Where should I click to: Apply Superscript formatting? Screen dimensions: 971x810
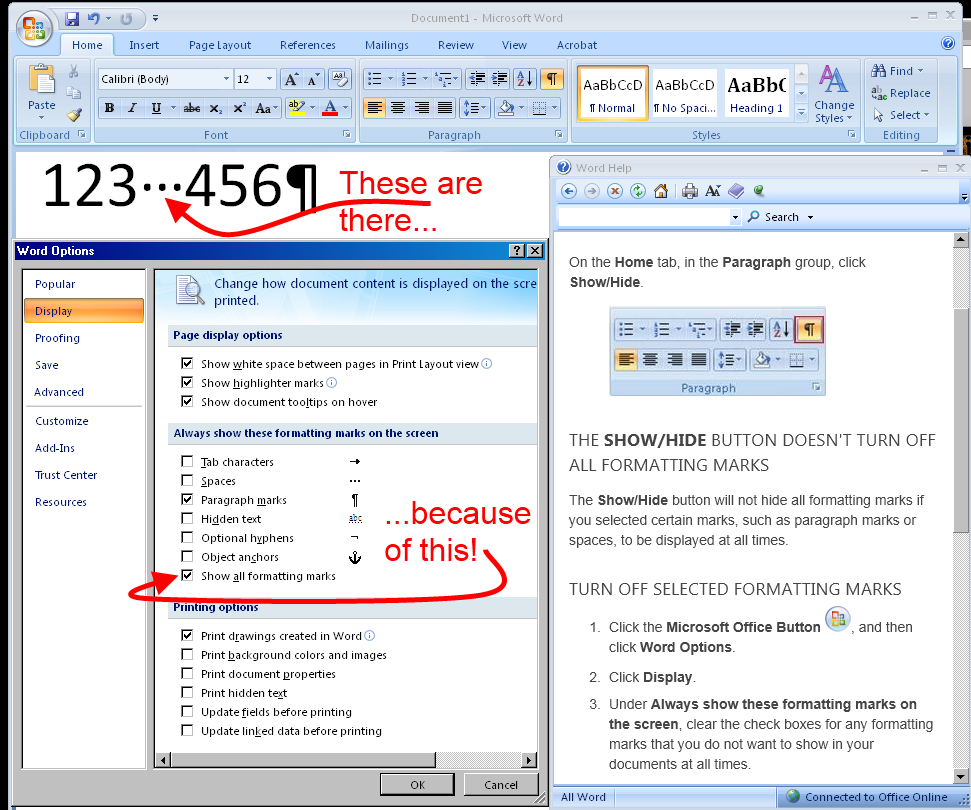tap(240, 108)
